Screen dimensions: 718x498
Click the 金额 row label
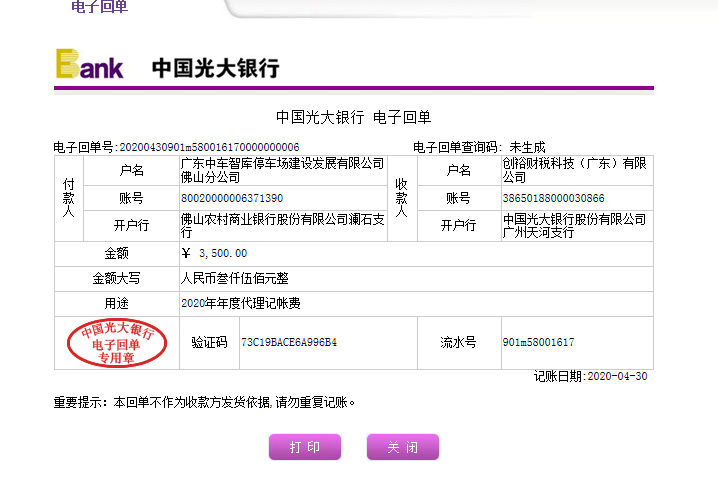point(116,254)
